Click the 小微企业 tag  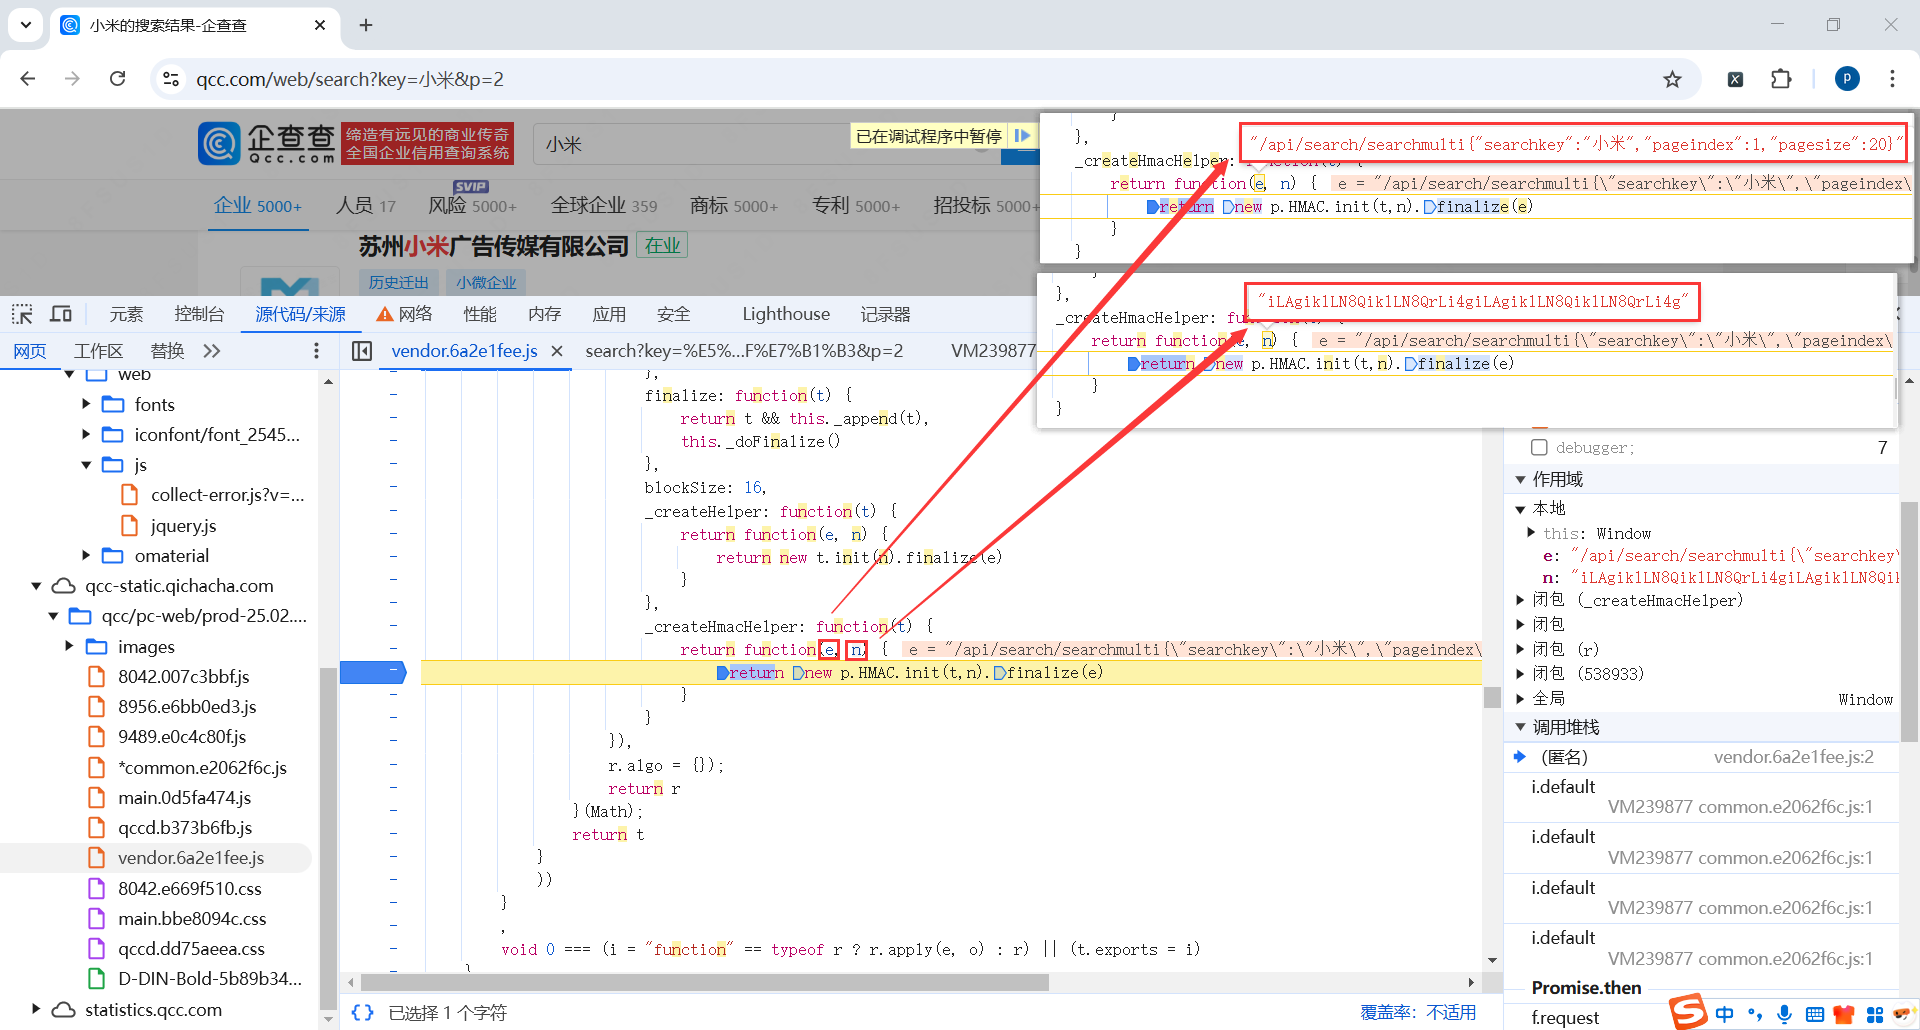[486, 283]
